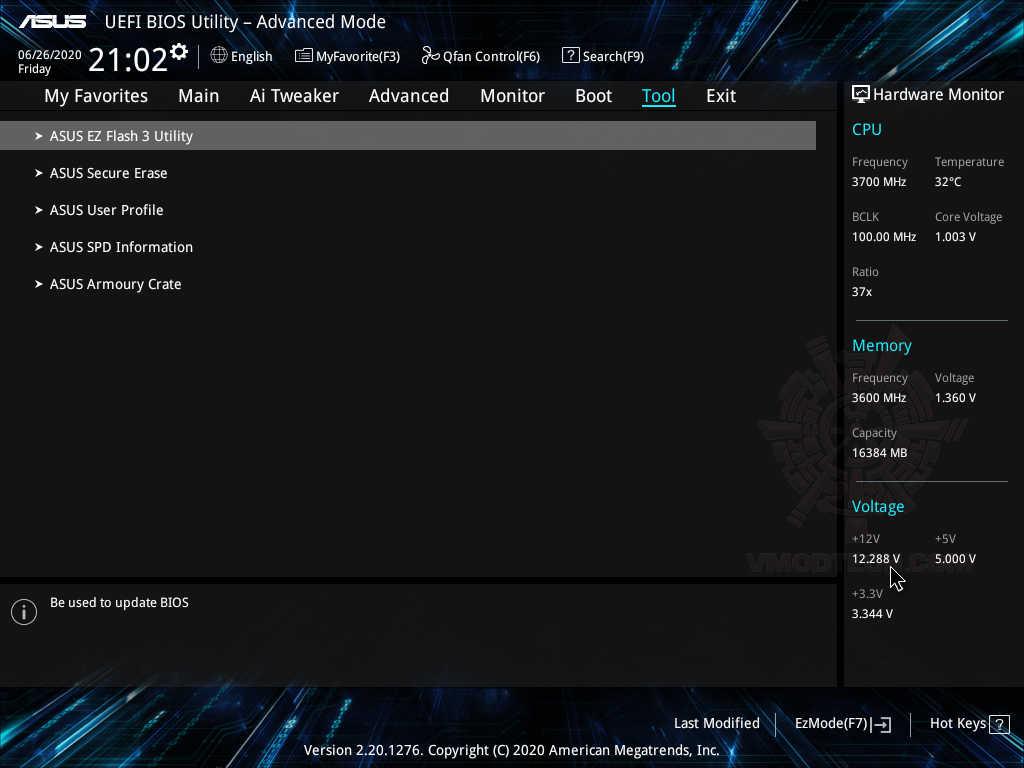Screen dimensions: 1024x768
Task: Click CPU temperature value 32°C
Action: (948, 182)
